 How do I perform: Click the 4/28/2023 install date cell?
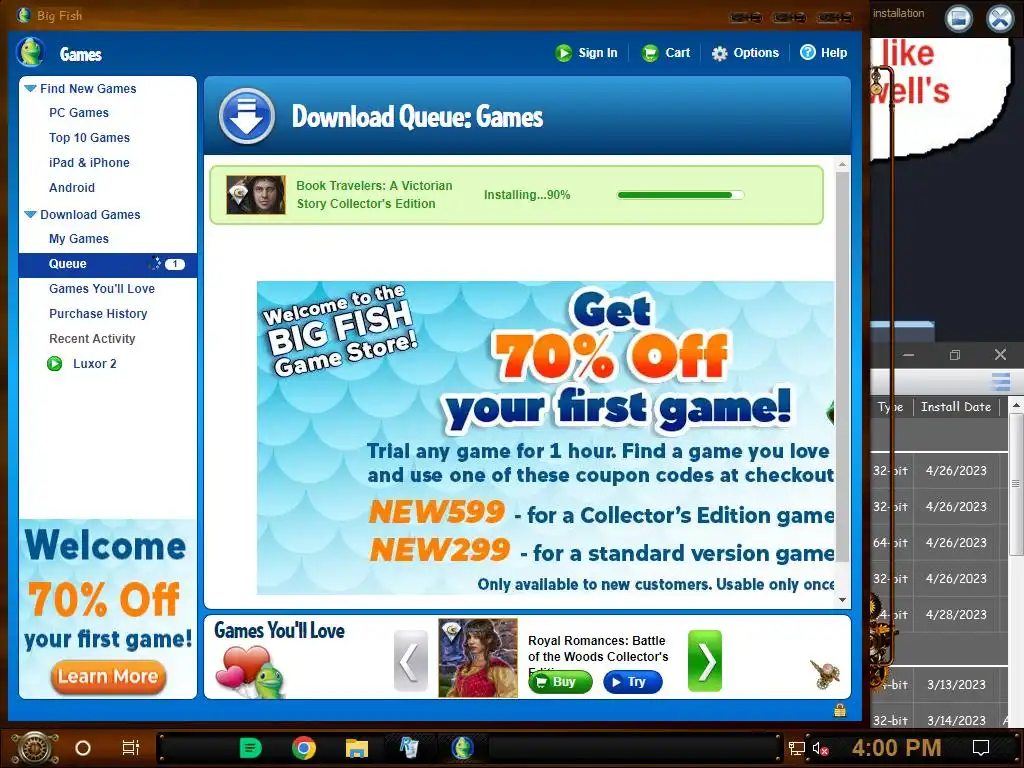click(x=956, y=615)
